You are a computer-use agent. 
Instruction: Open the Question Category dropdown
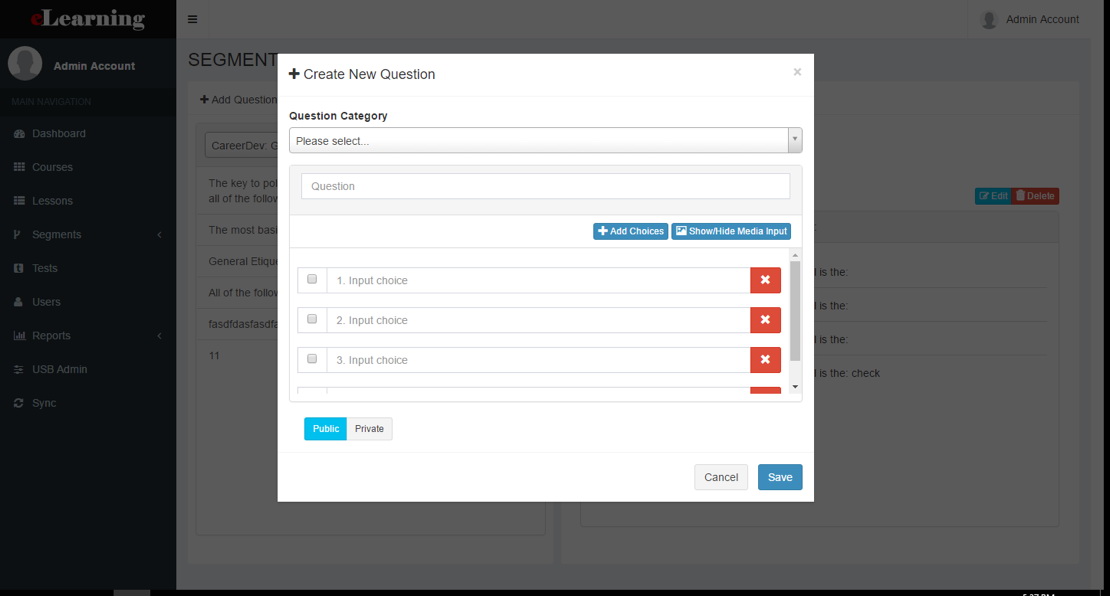[x=545, y=139]
